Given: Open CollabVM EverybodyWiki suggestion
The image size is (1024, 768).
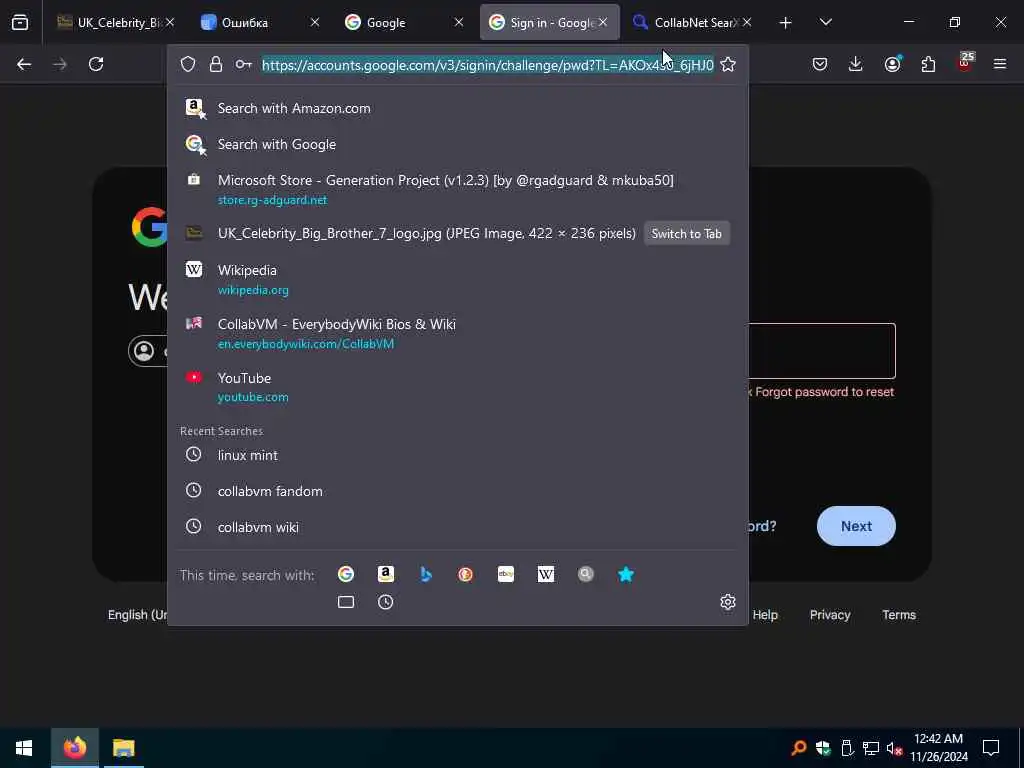Looking at the screenshot, I should pos(458,333).
